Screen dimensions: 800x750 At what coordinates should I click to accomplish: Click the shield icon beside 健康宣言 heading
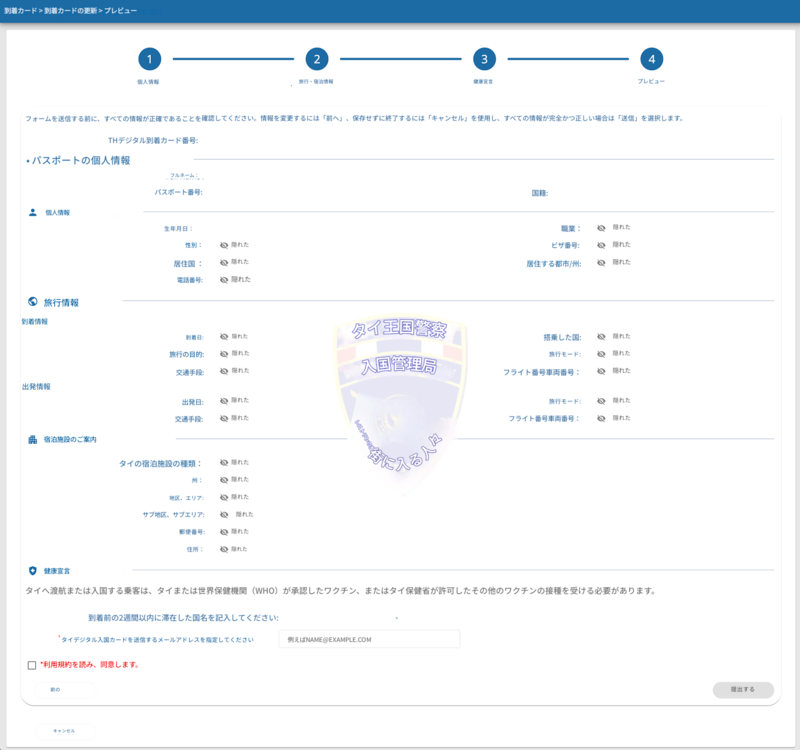coord(33,570)
